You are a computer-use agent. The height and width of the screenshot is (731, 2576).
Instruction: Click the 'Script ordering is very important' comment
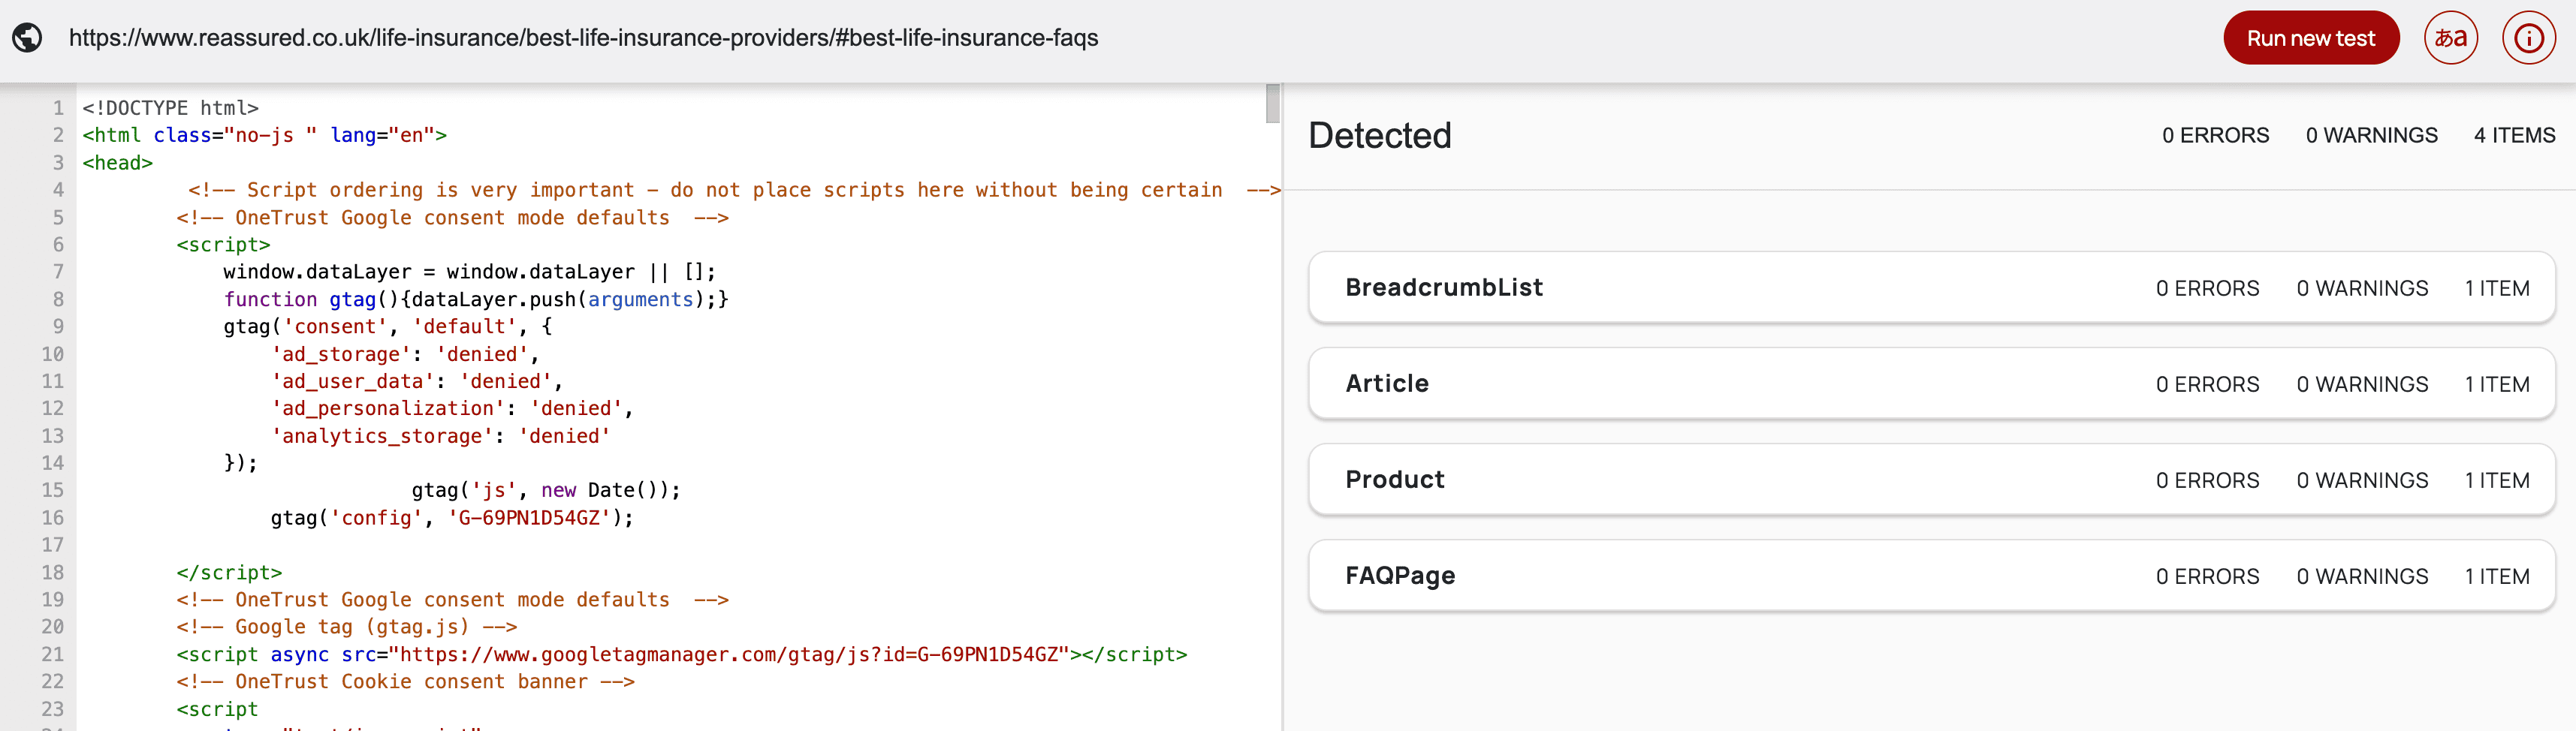coord(733,190)
